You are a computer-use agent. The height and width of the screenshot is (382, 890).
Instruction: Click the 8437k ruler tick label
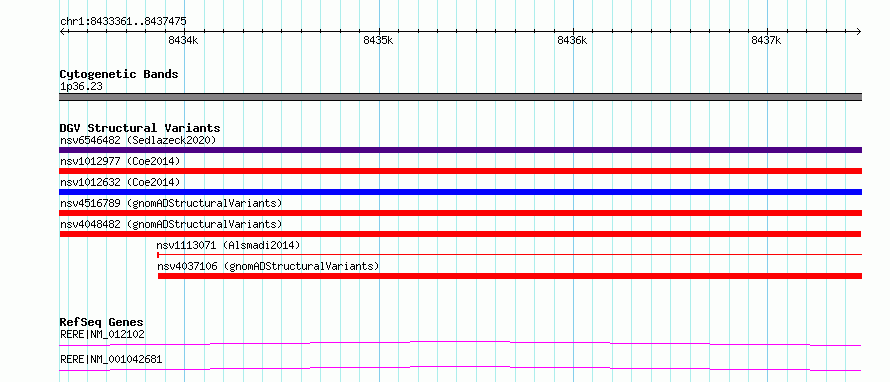pyautogui.click(x=766, y=40)
